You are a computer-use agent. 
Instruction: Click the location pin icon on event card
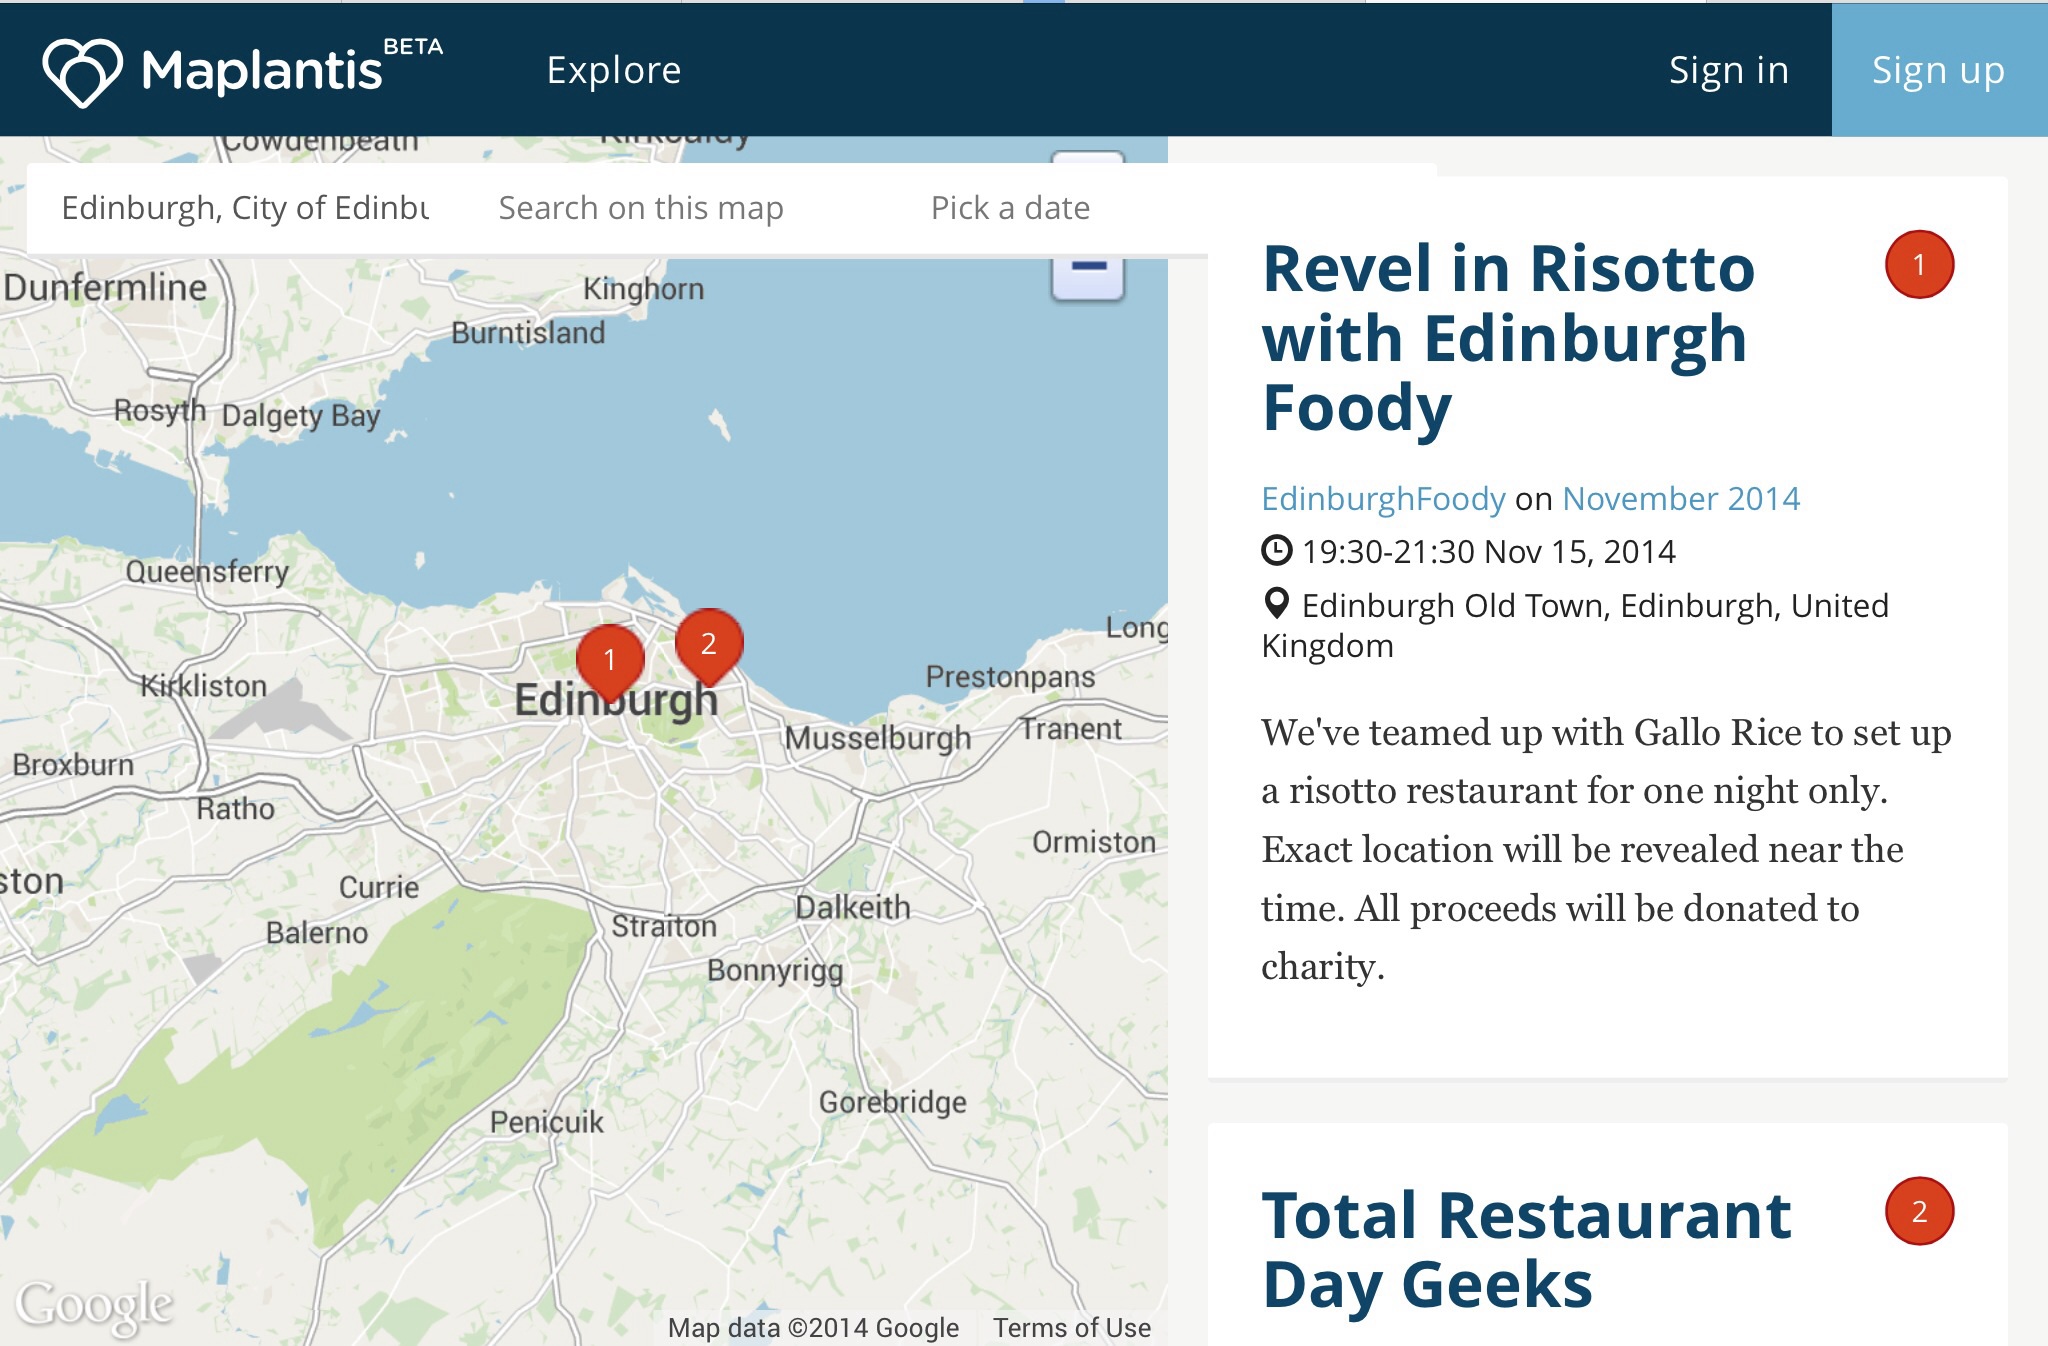pos(1277,604)
